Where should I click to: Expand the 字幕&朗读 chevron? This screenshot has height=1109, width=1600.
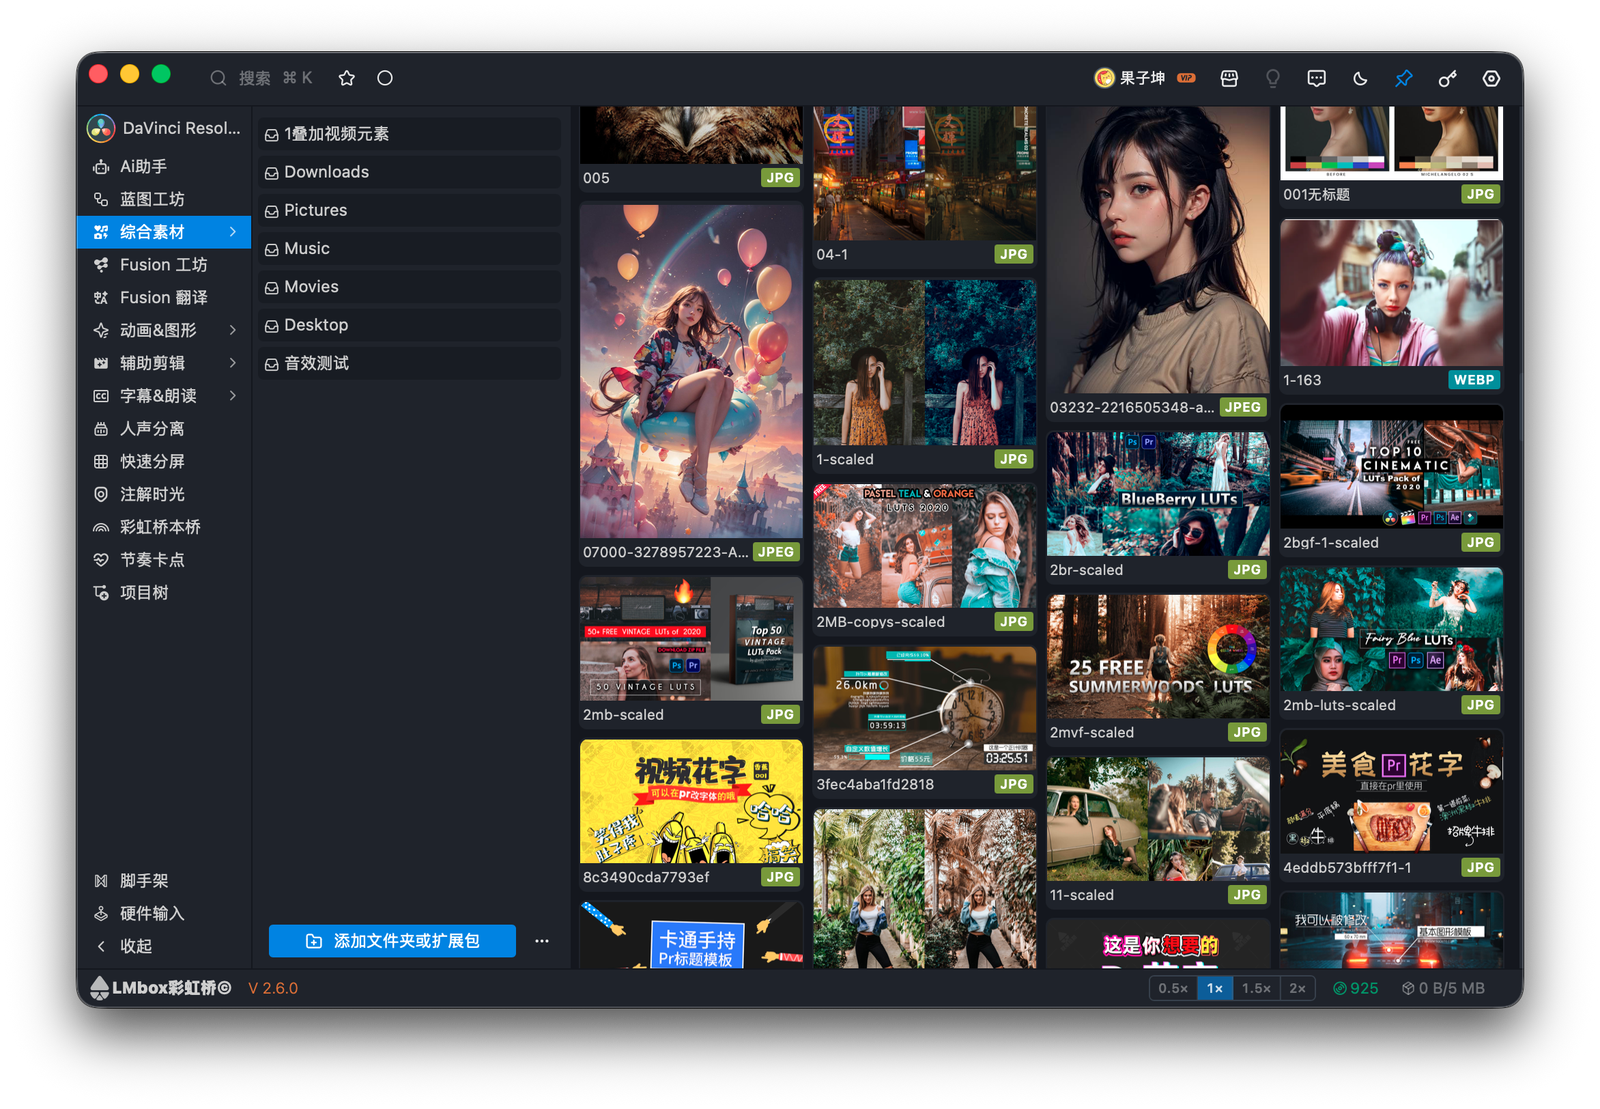tap(233, 396)
